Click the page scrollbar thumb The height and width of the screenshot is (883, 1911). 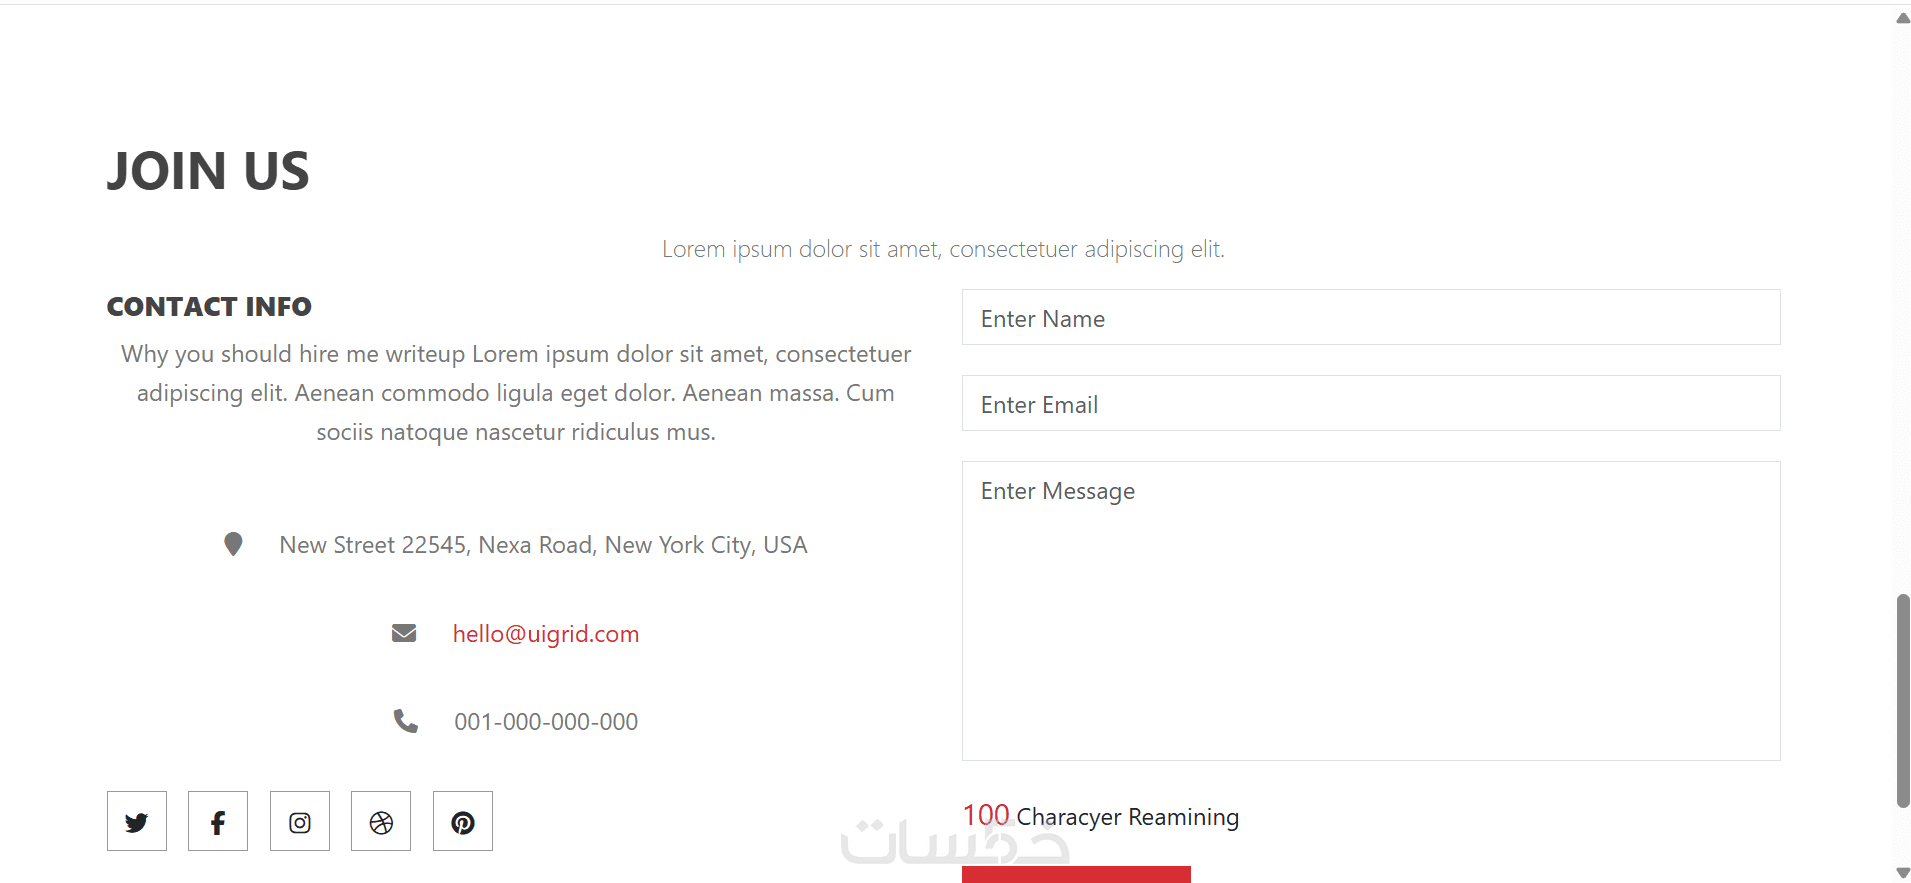pos(1903,700)
